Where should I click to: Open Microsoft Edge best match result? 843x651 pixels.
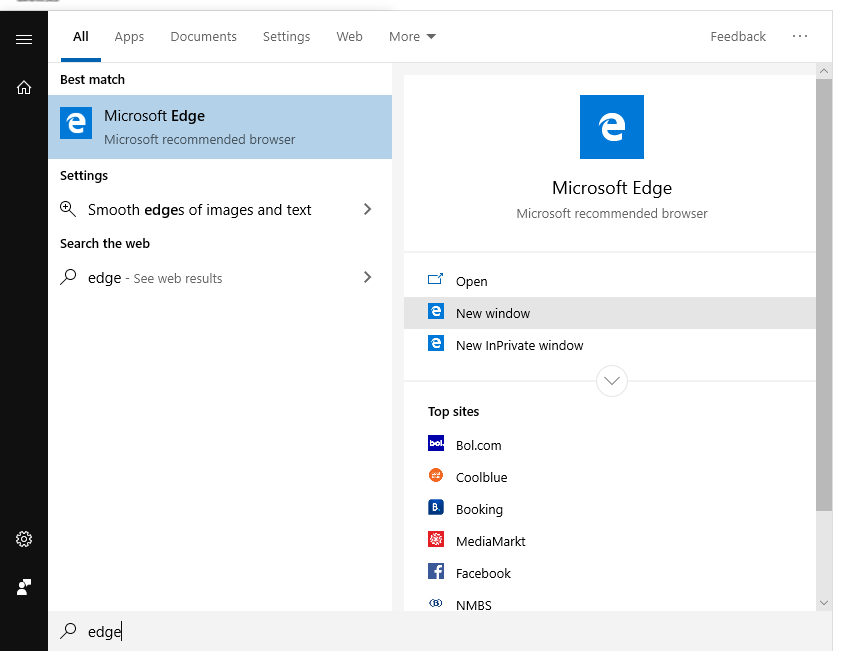coord(220,127)
